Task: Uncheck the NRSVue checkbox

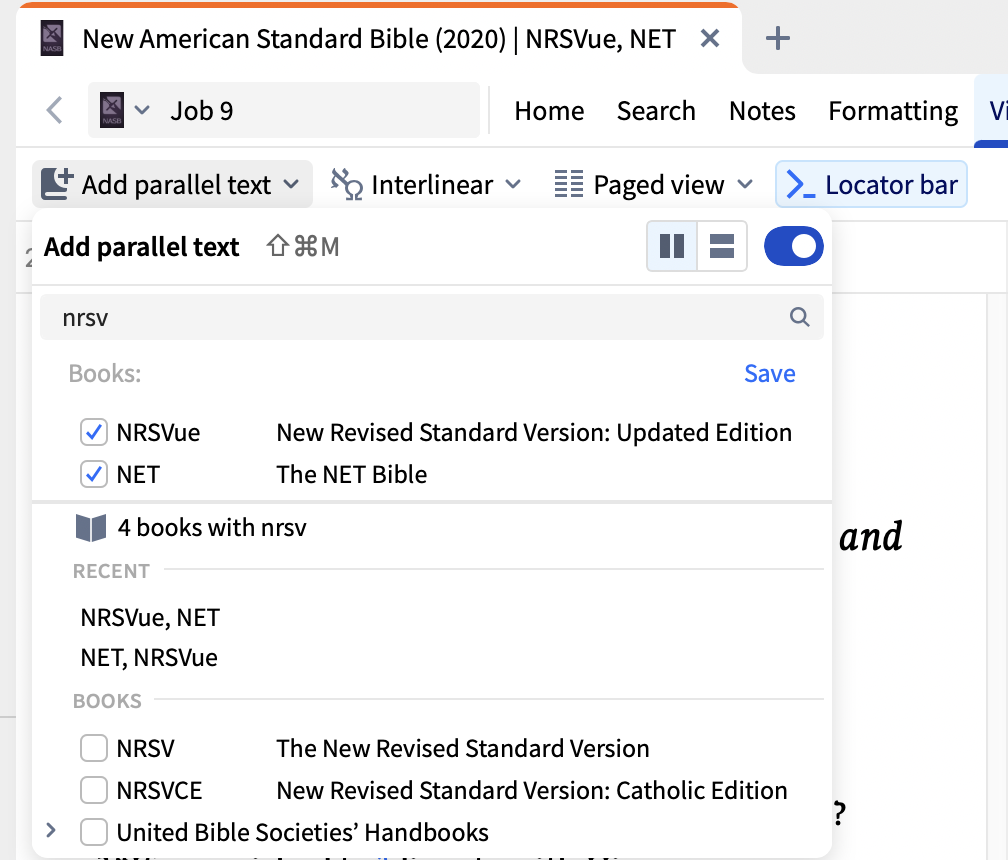Action: [x=94, y=433]
